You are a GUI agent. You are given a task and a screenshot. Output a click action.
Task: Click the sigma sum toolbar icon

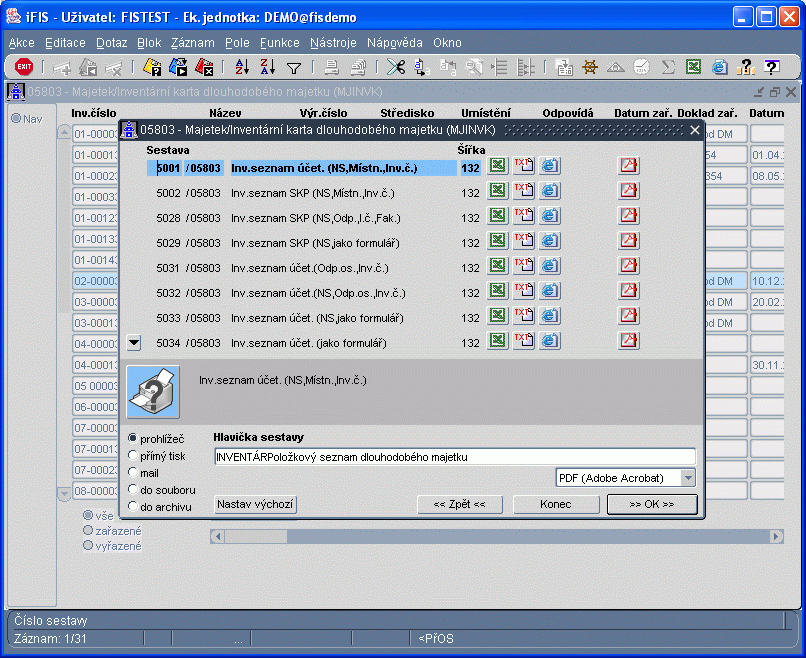pyautogui.click(x=668, y=67)
